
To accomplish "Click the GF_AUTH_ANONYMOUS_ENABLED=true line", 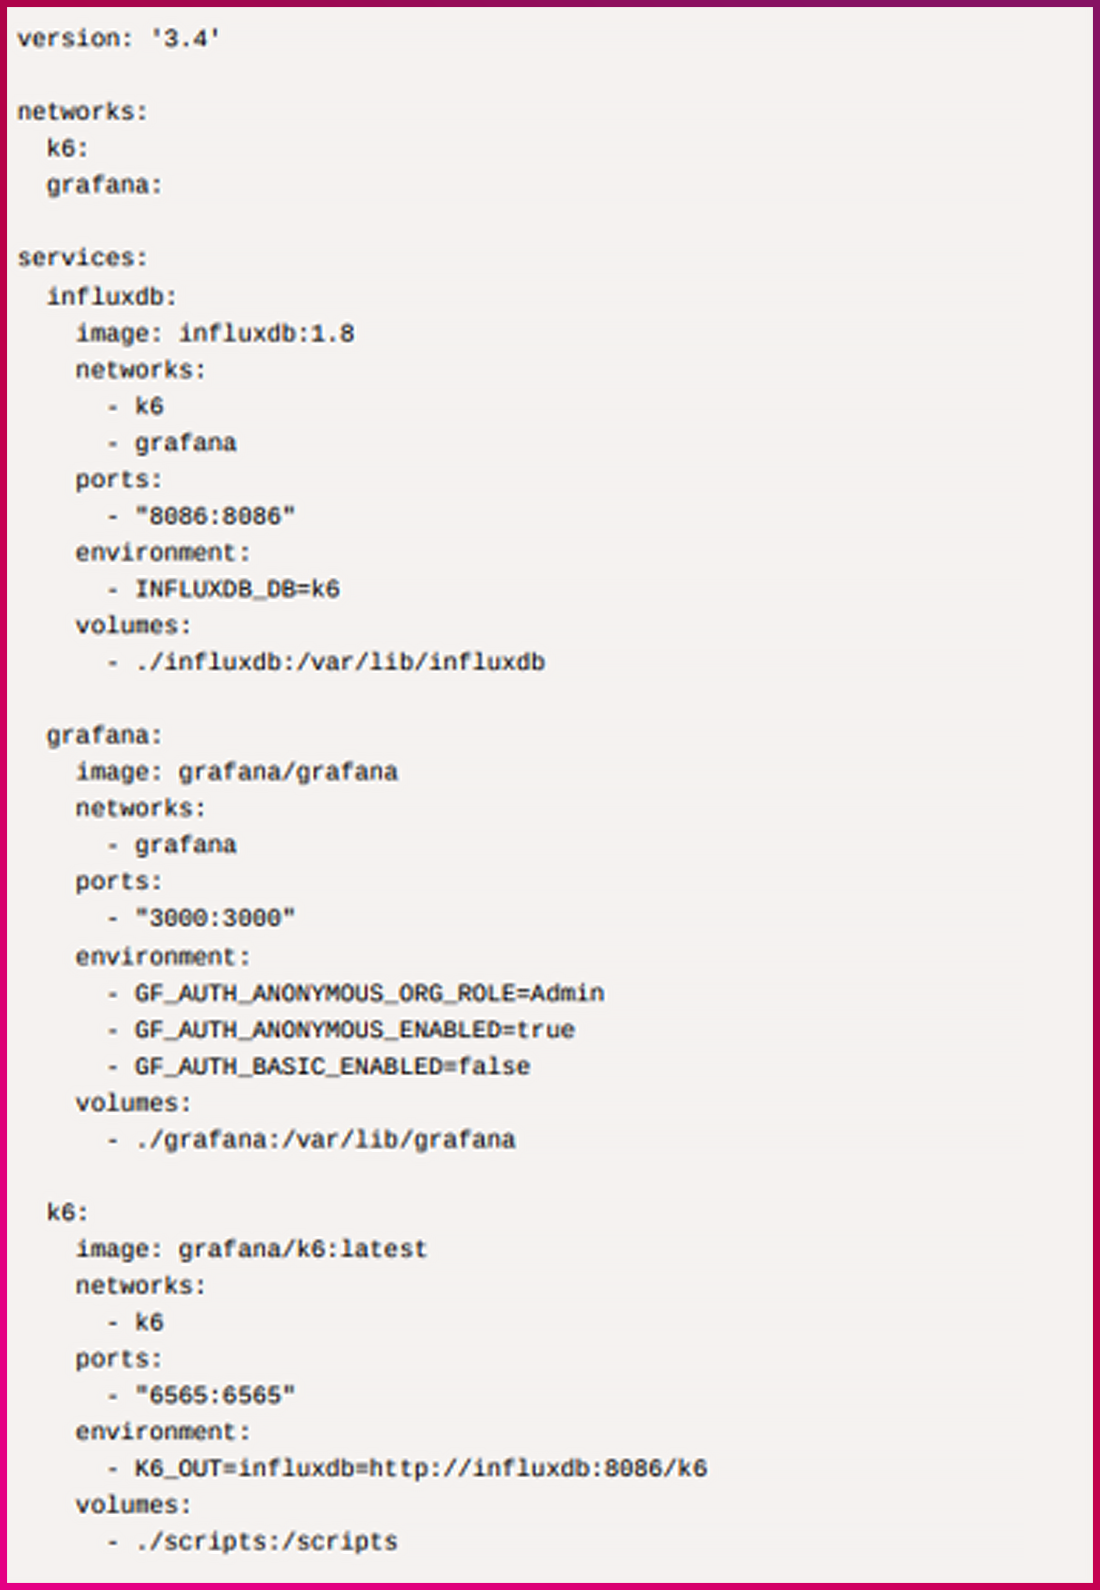I will pyautogui.click(x=355, y=1030).
